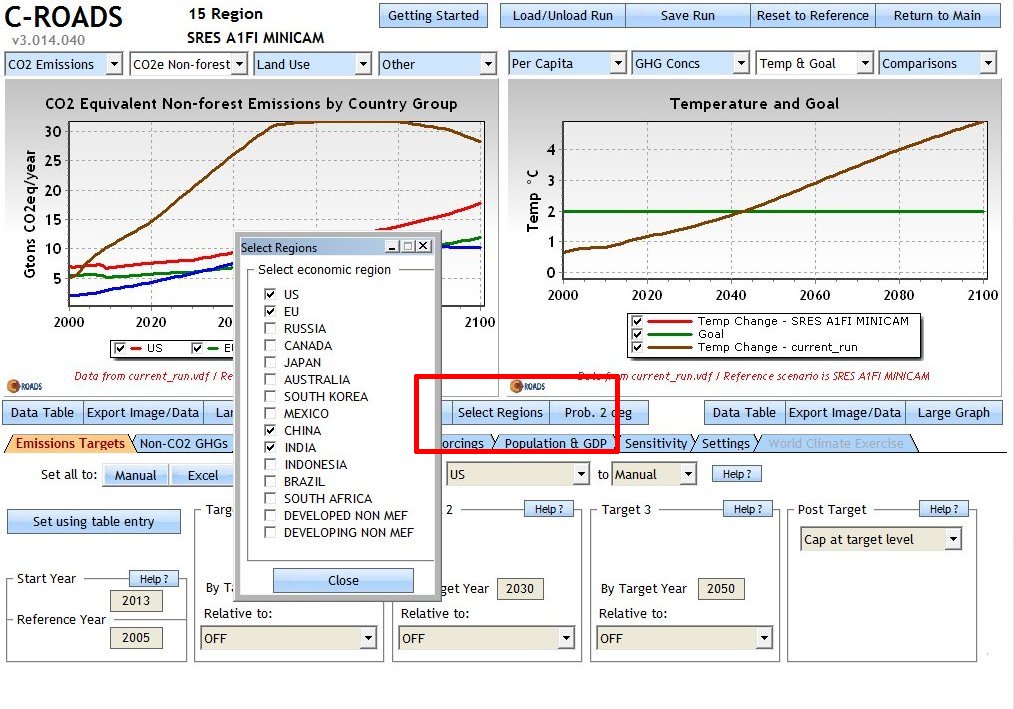
Task: Open the Per Capita dropdown
Action: (567, 63)
